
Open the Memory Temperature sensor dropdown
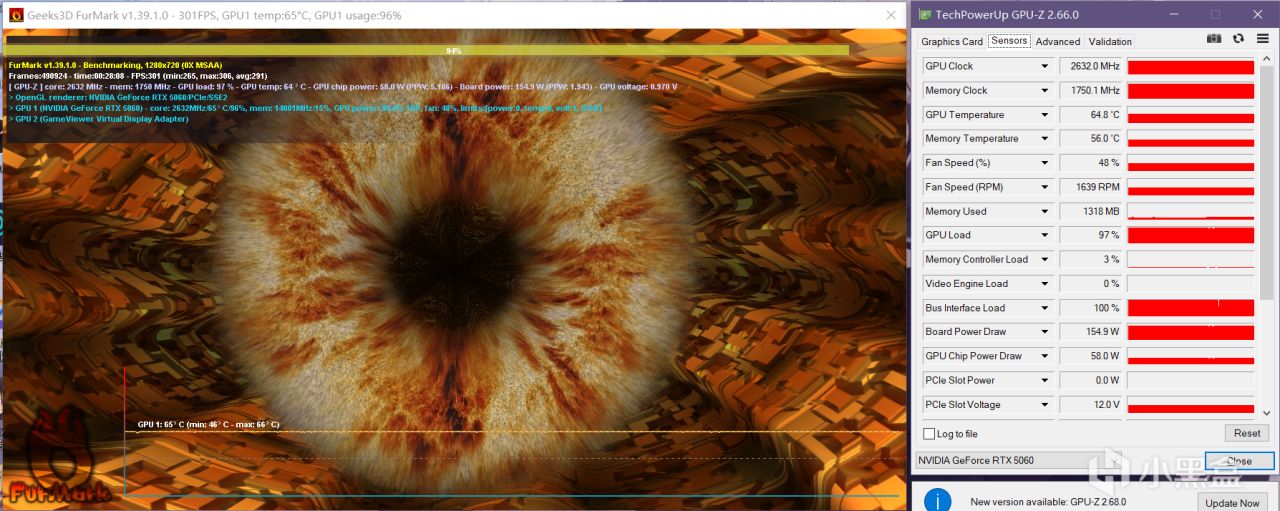1045,139
